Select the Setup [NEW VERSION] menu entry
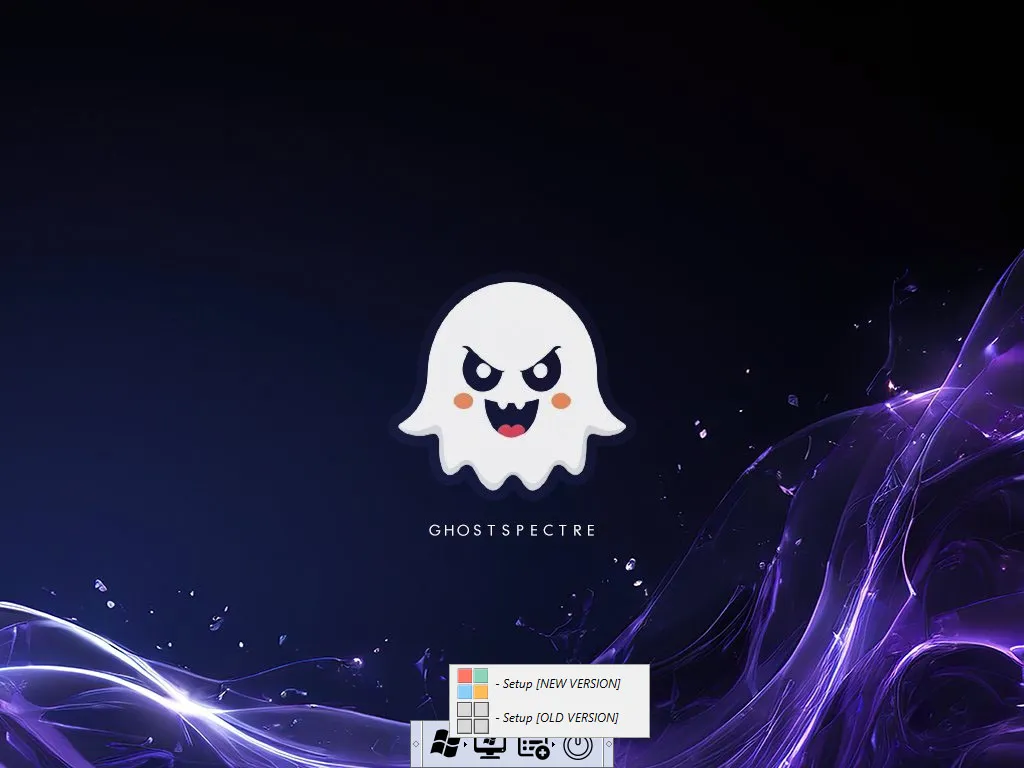 [x=560, y=683]
